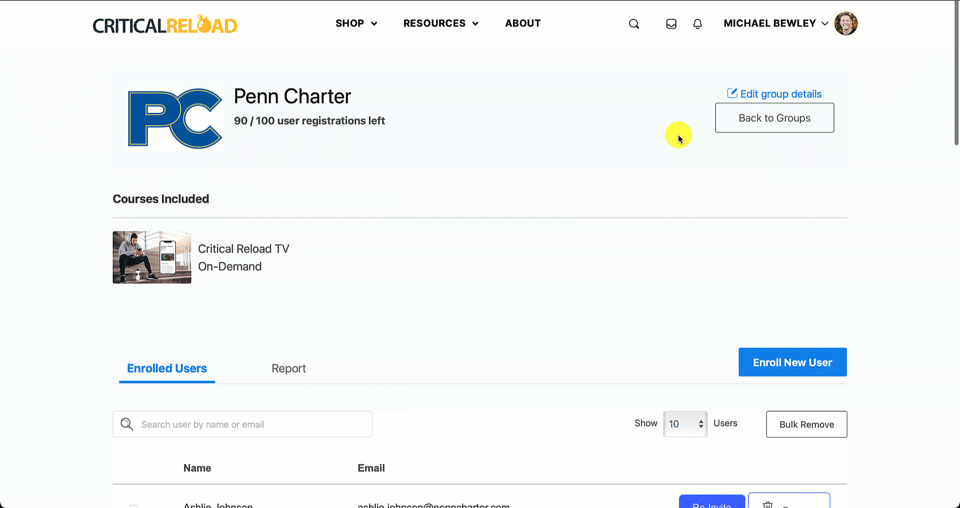Open the notifications bell icon

[697, 24]
